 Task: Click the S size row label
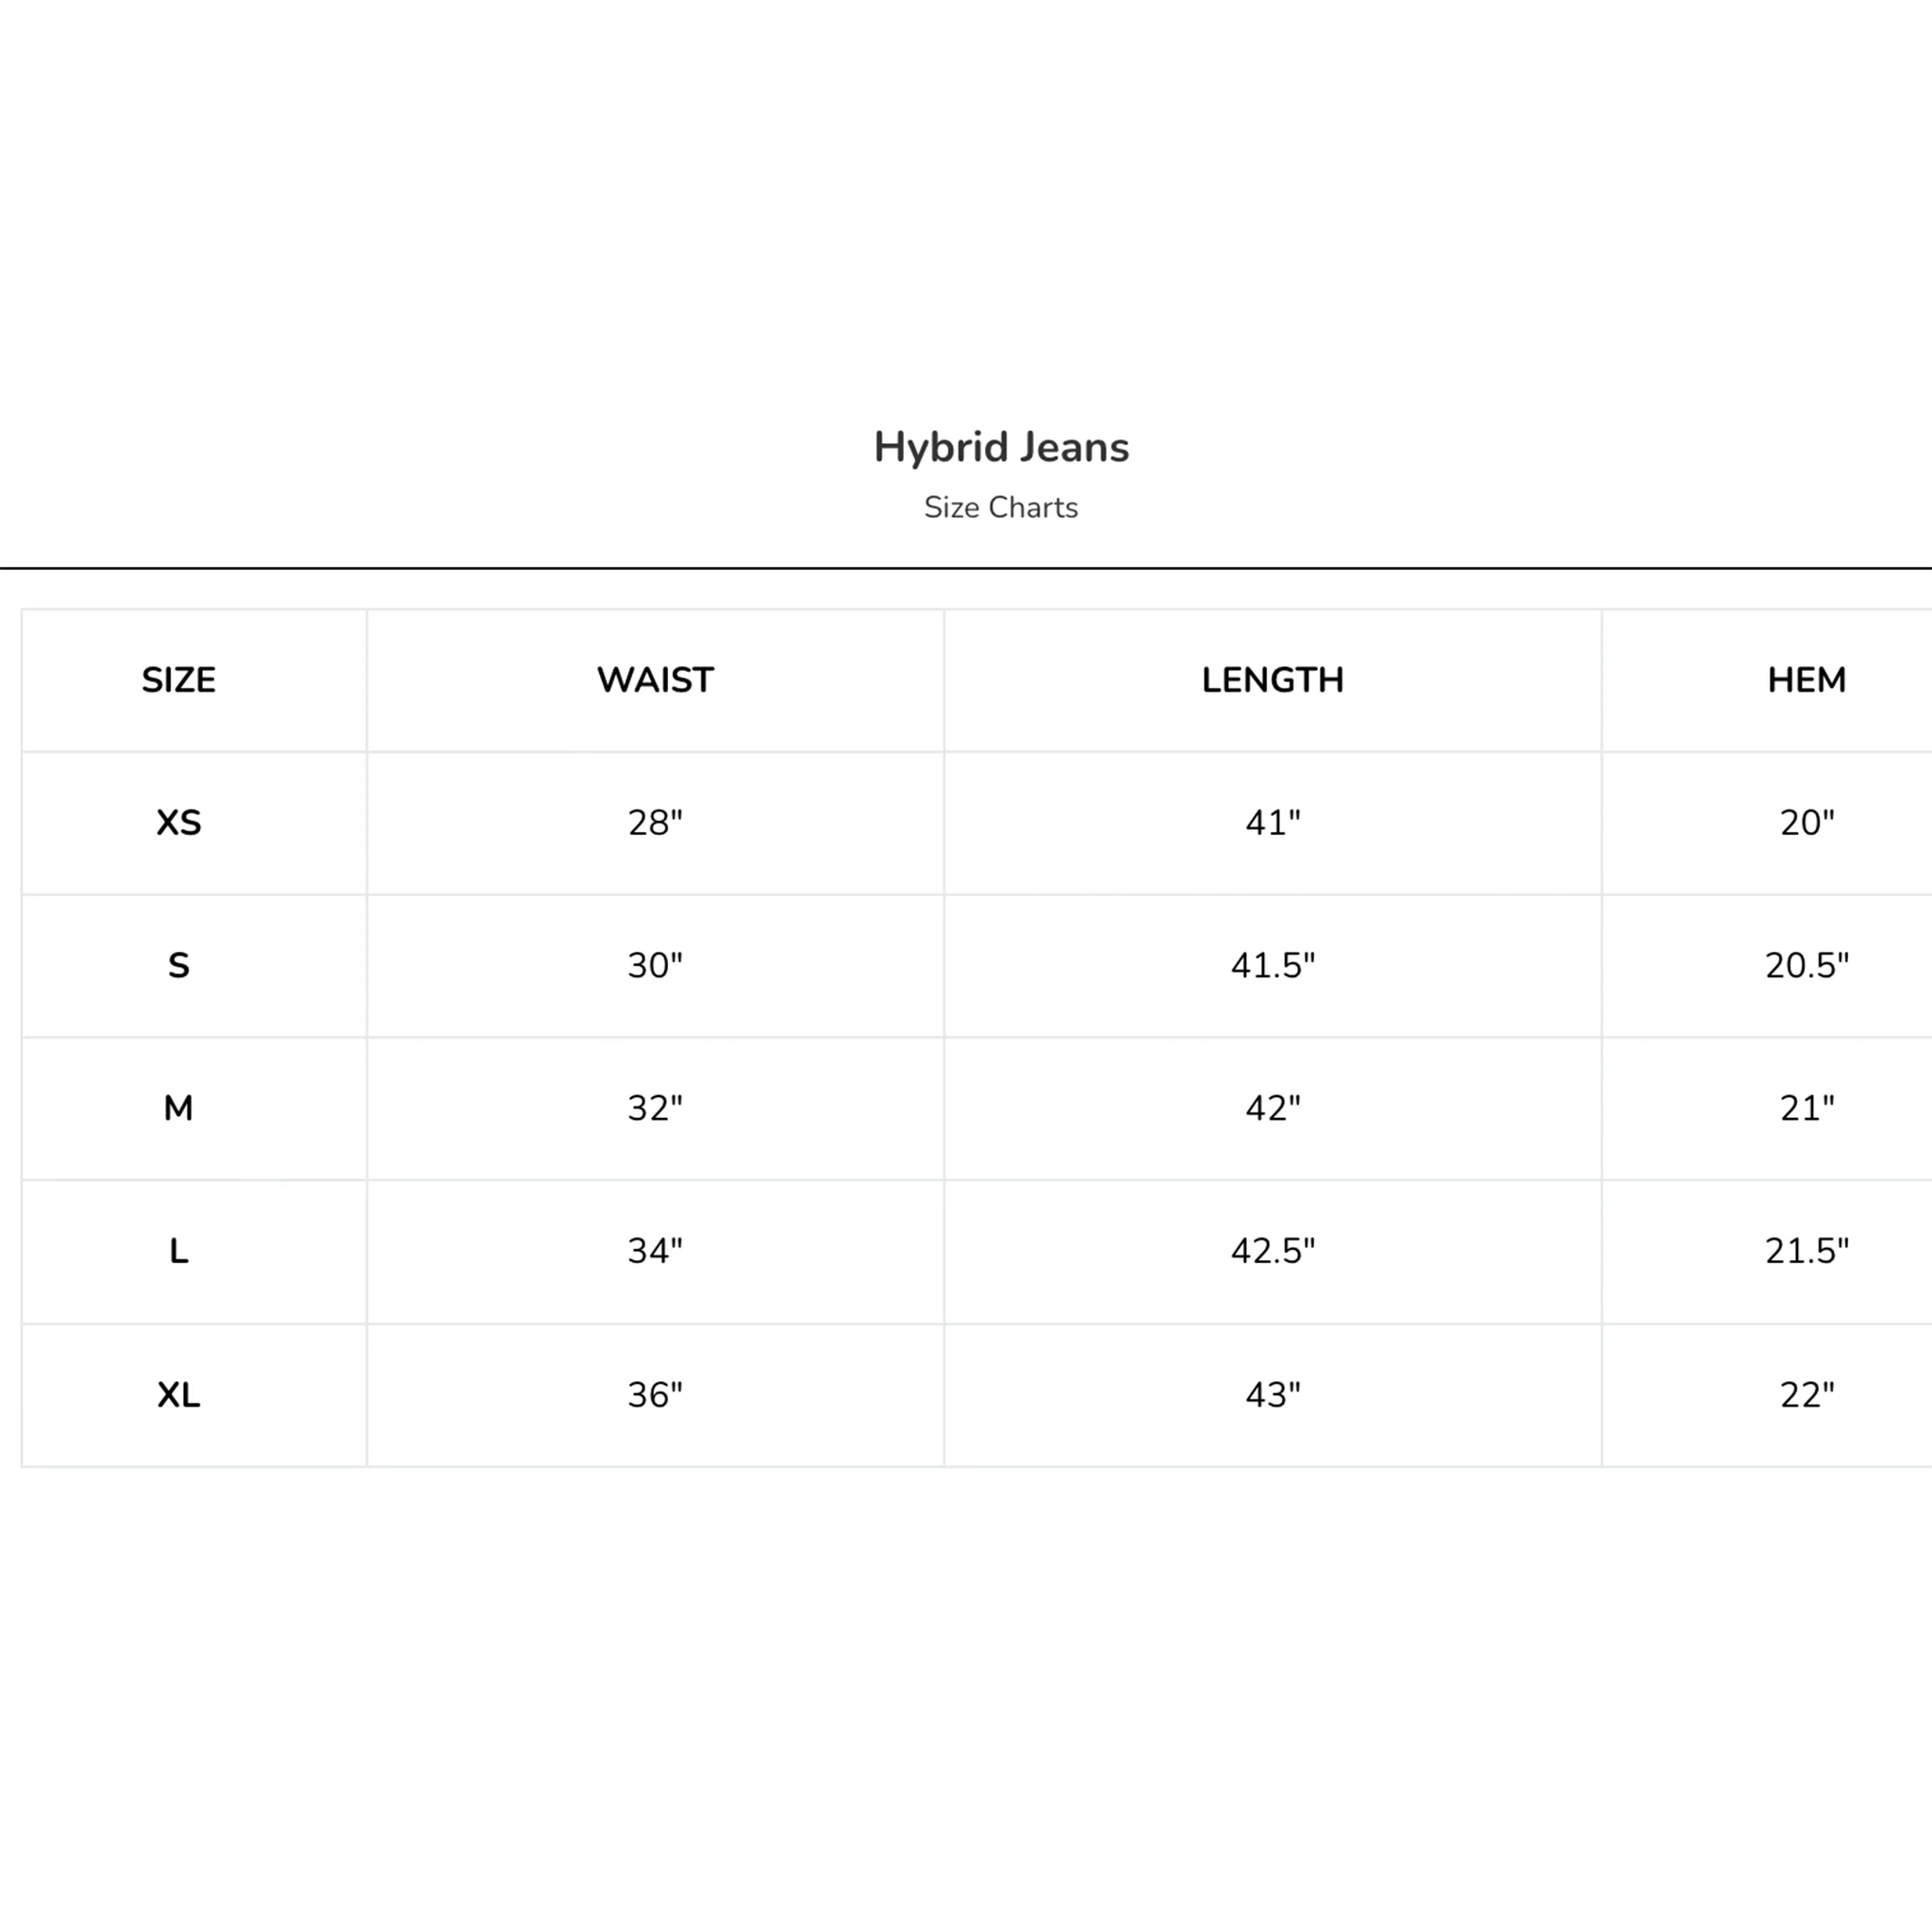[179, 966]
